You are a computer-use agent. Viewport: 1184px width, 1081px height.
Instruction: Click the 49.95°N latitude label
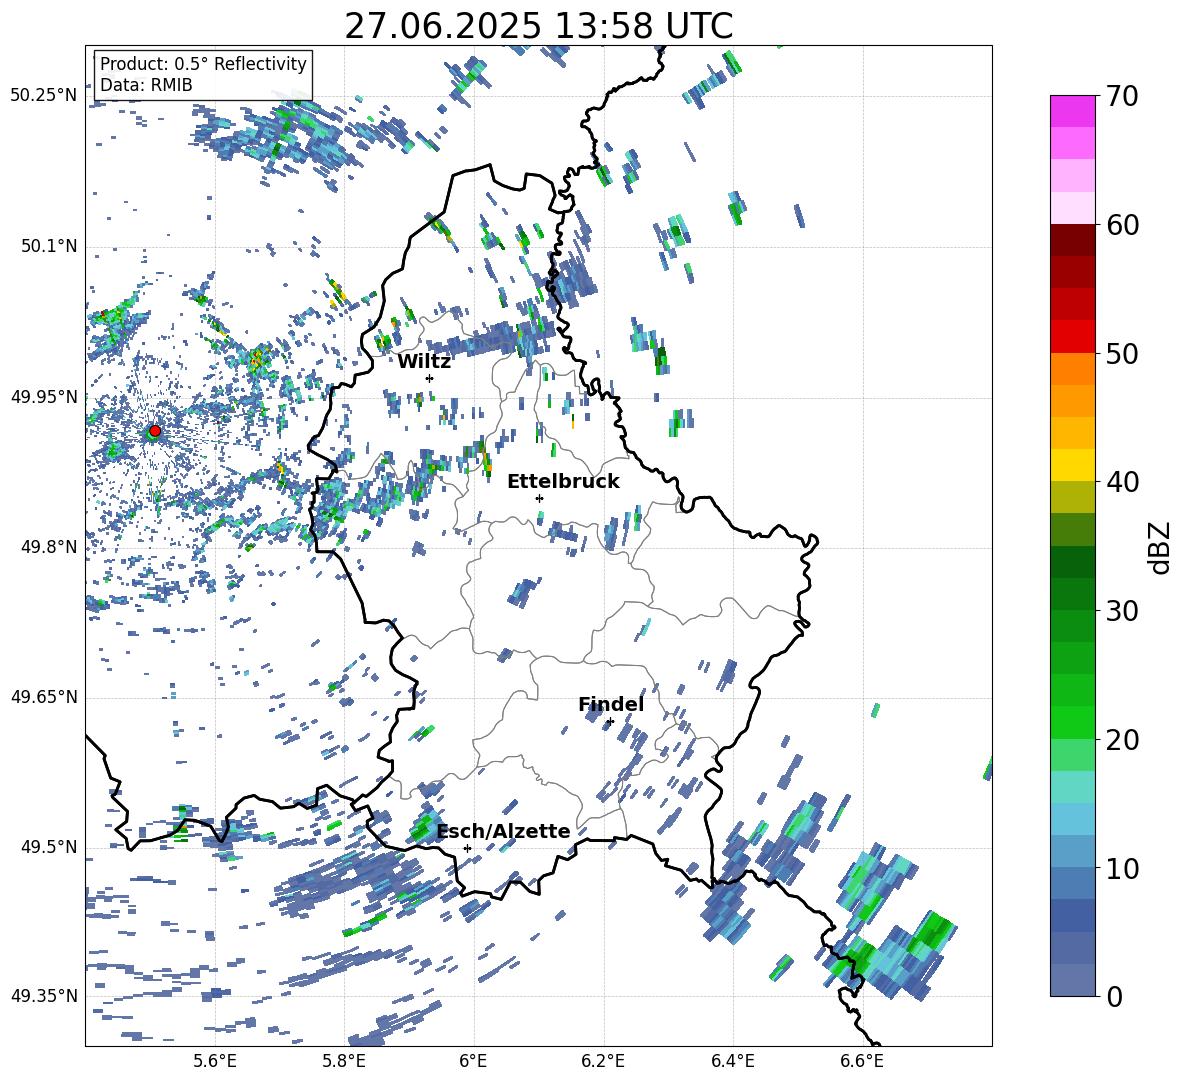[44, 396]
